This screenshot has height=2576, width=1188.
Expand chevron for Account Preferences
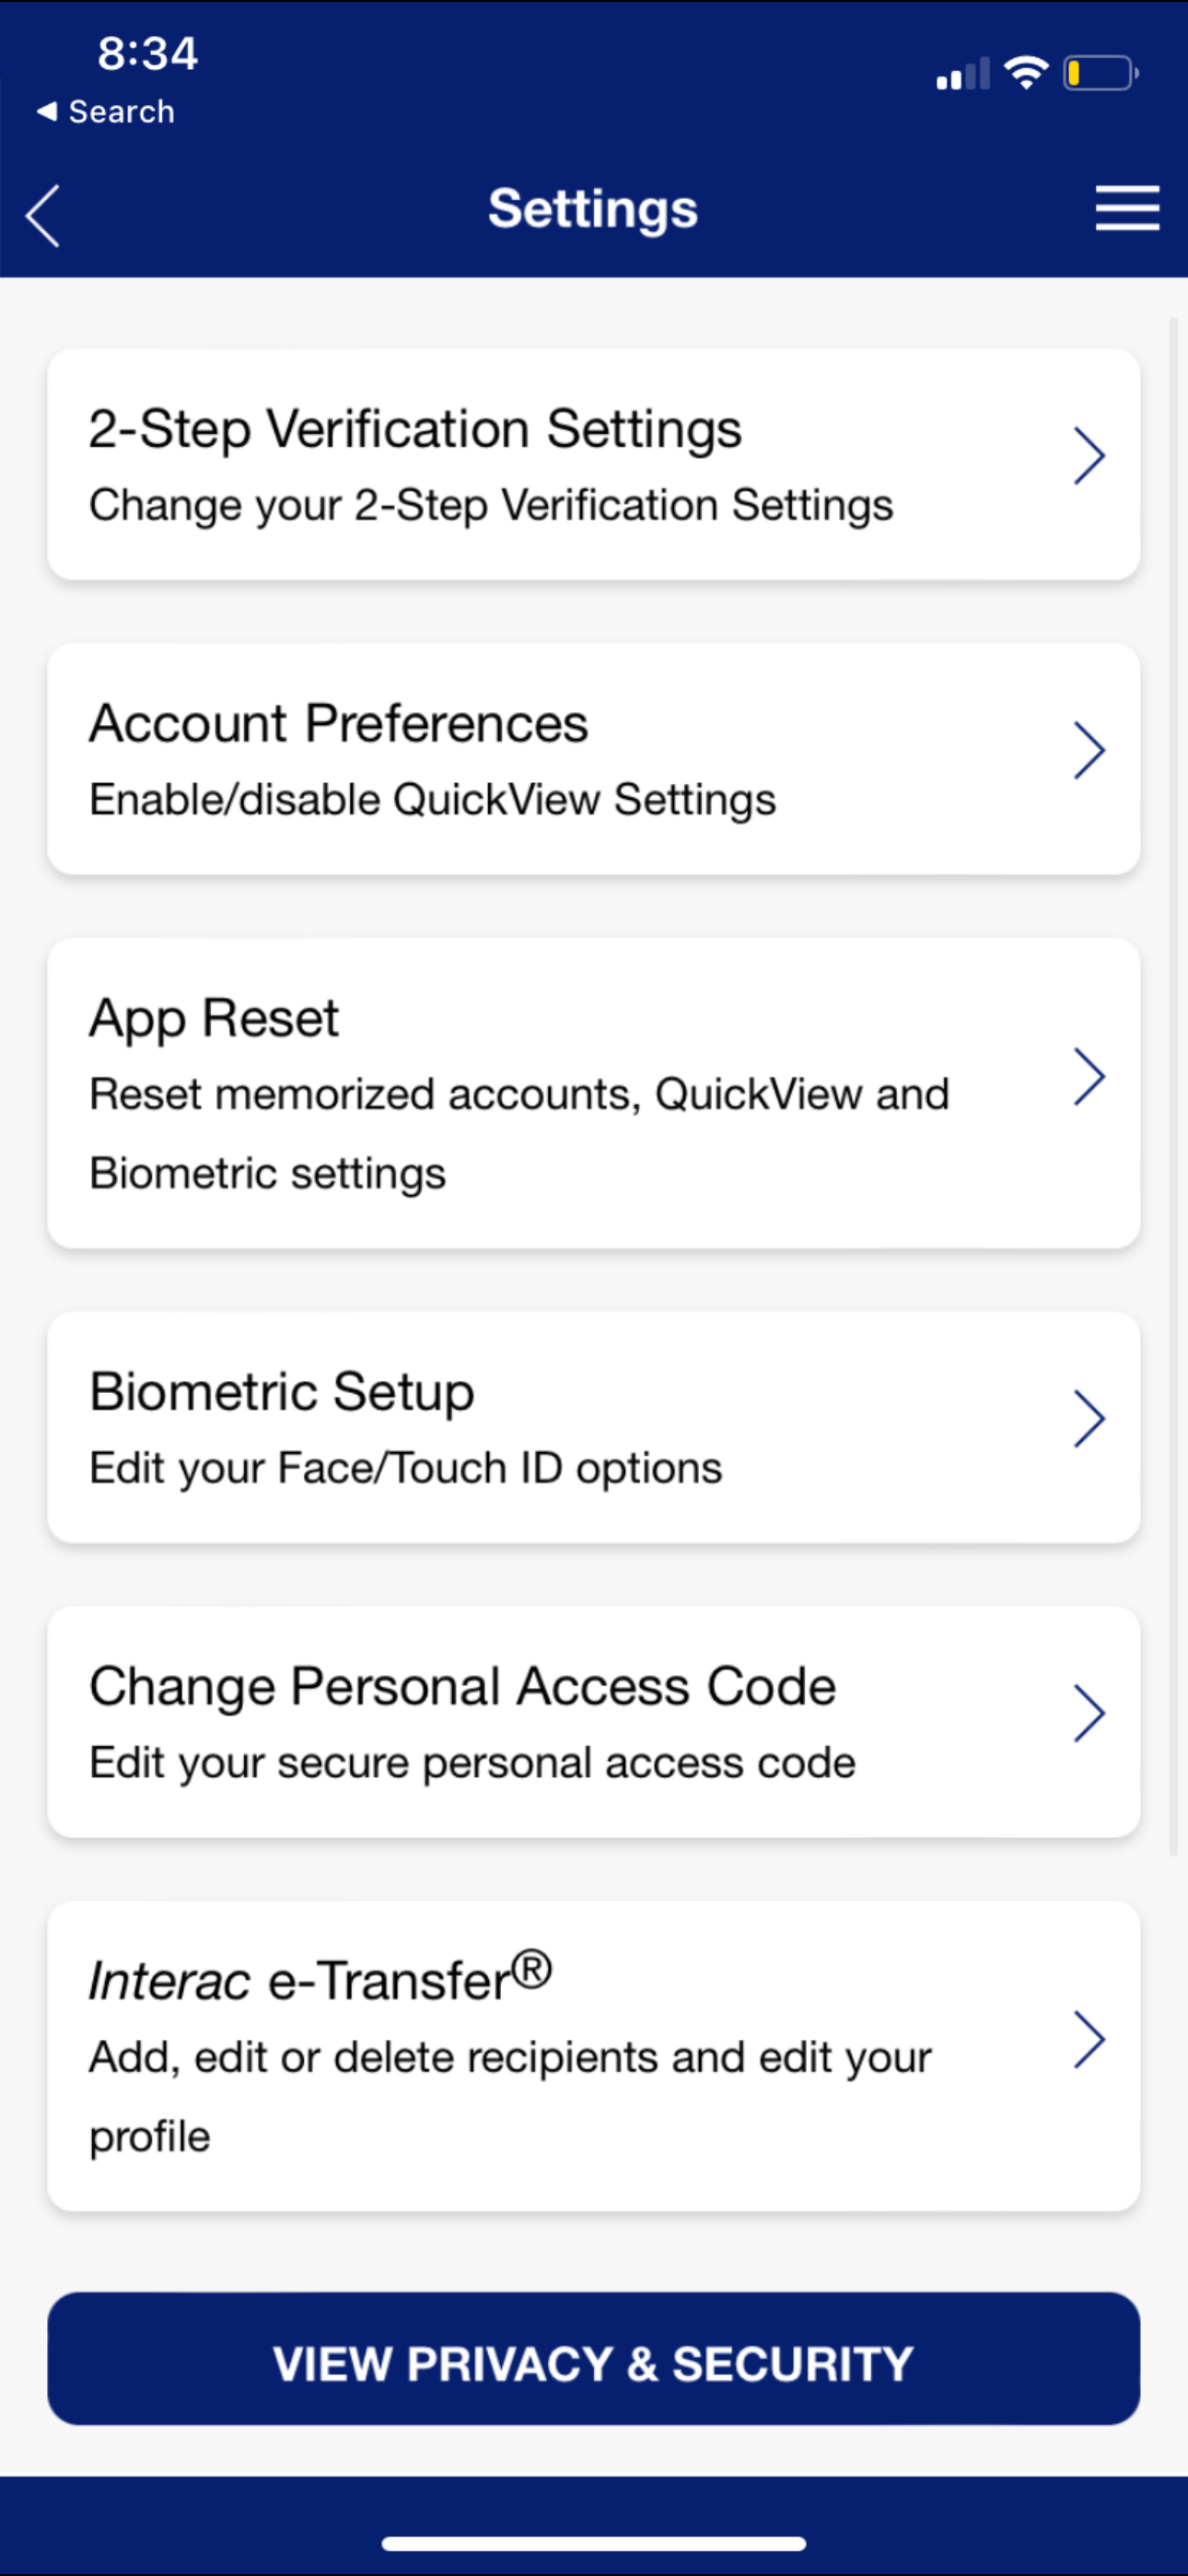(1088, 750)
